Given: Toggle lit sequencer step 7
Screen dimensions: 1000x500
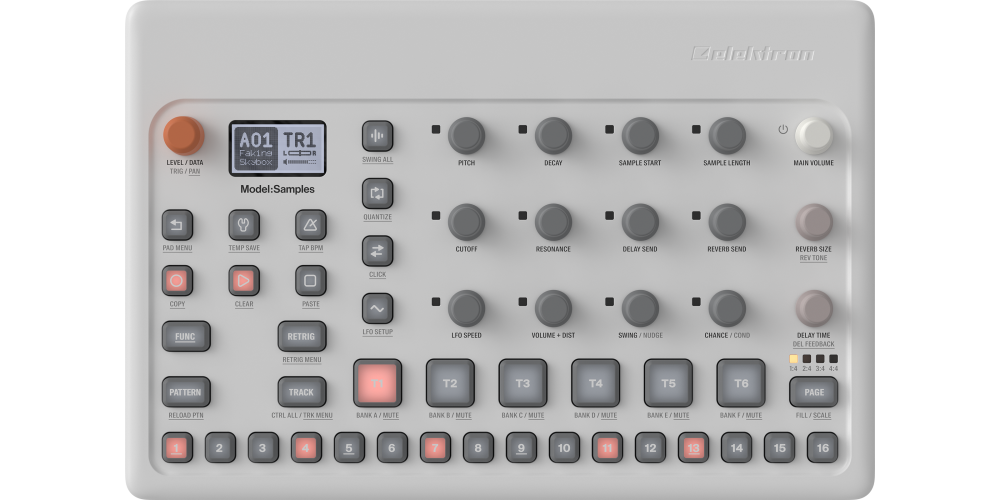Looking at the screenshot, I should (435, 448).
